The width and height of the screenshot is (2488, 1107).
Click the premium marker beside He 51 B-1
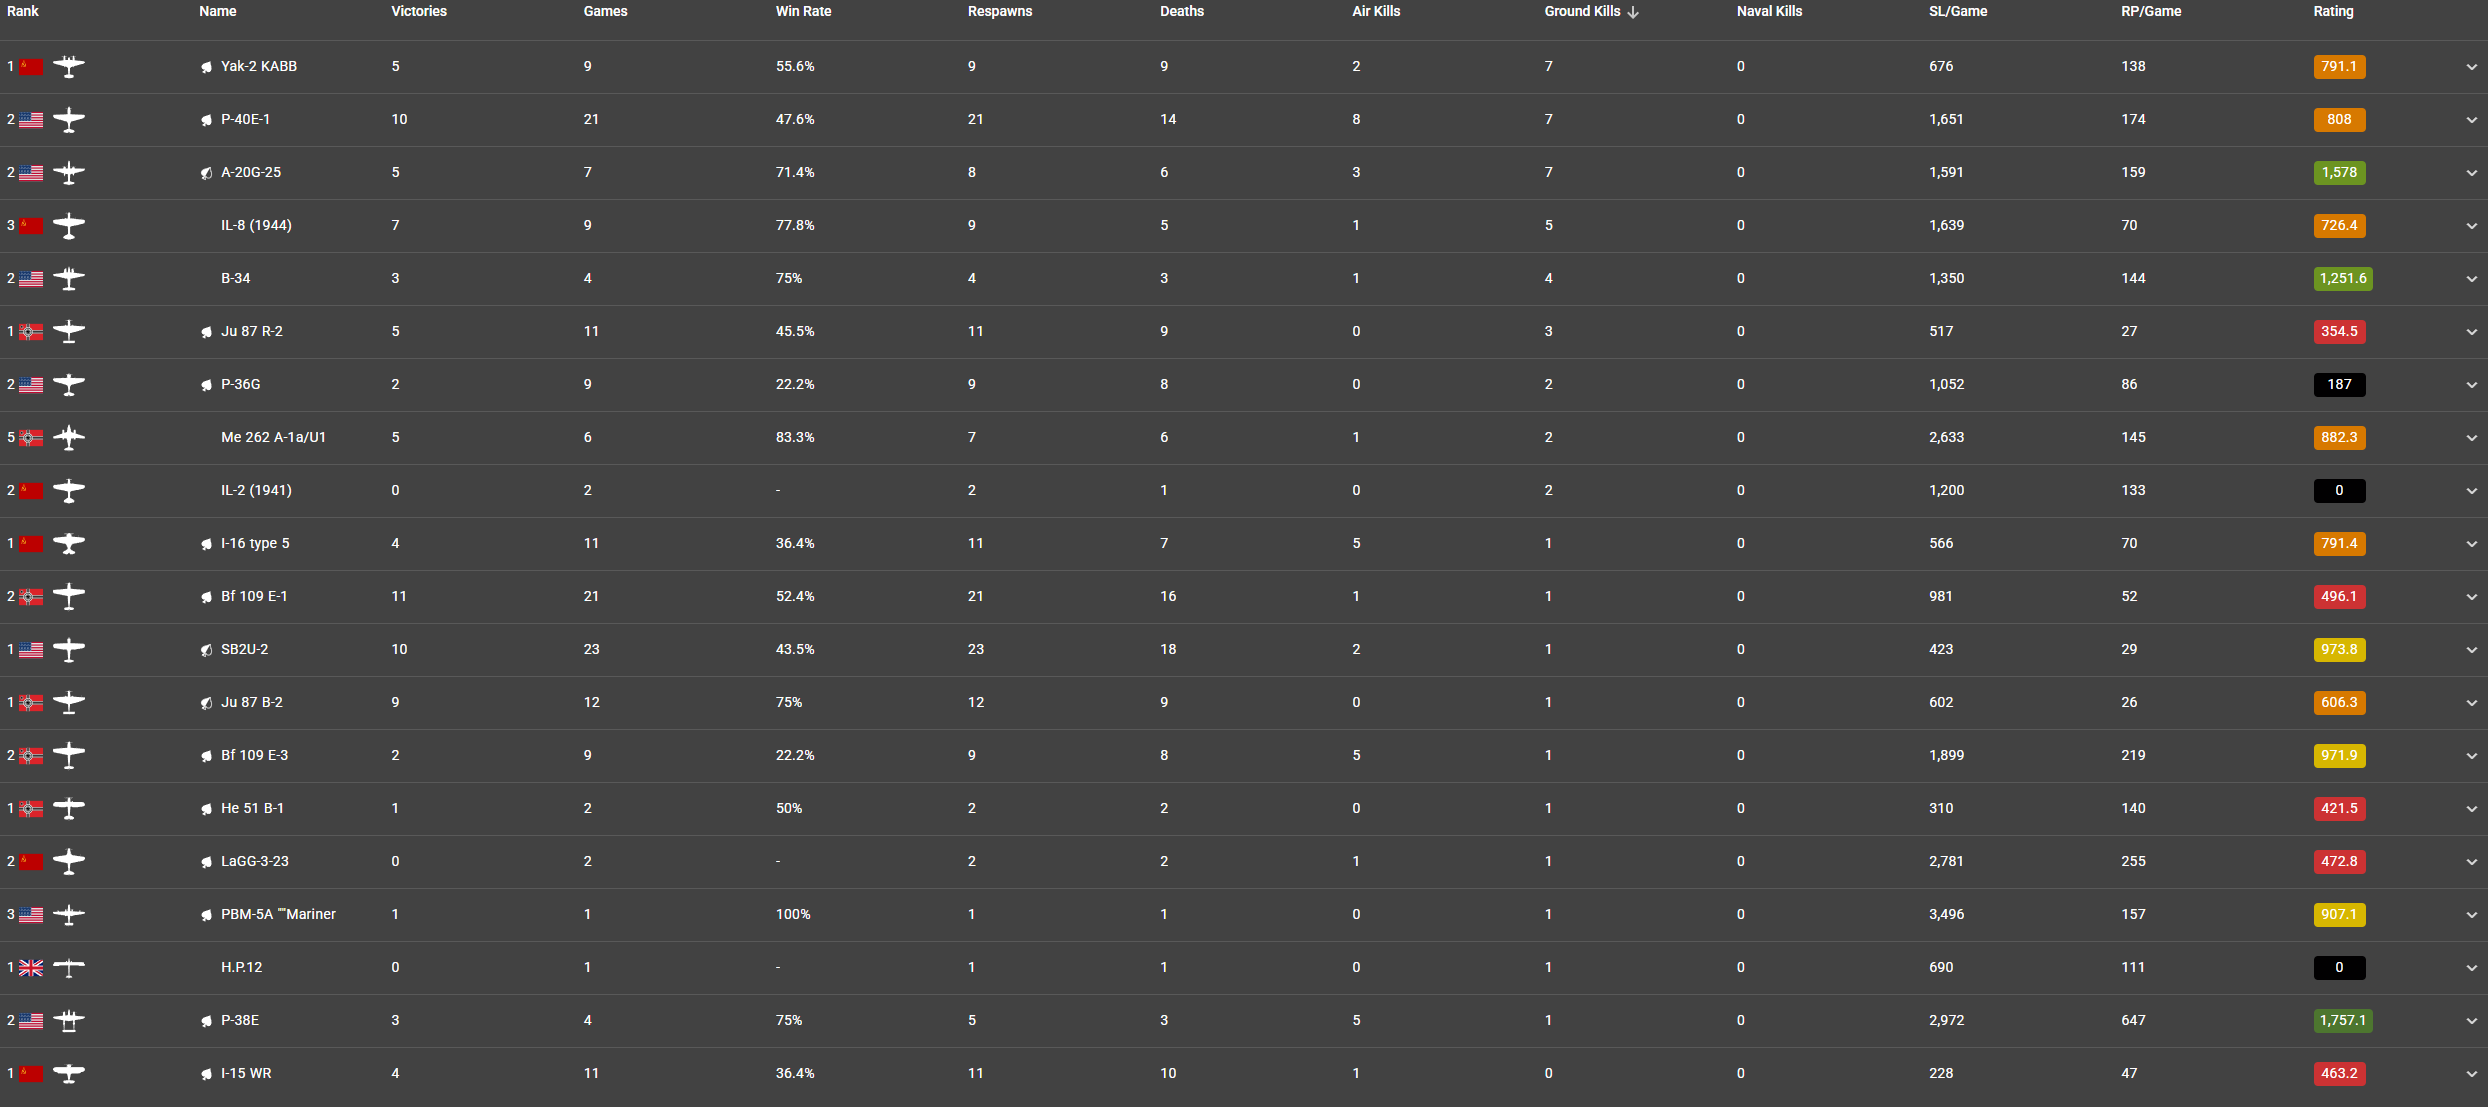206,809
